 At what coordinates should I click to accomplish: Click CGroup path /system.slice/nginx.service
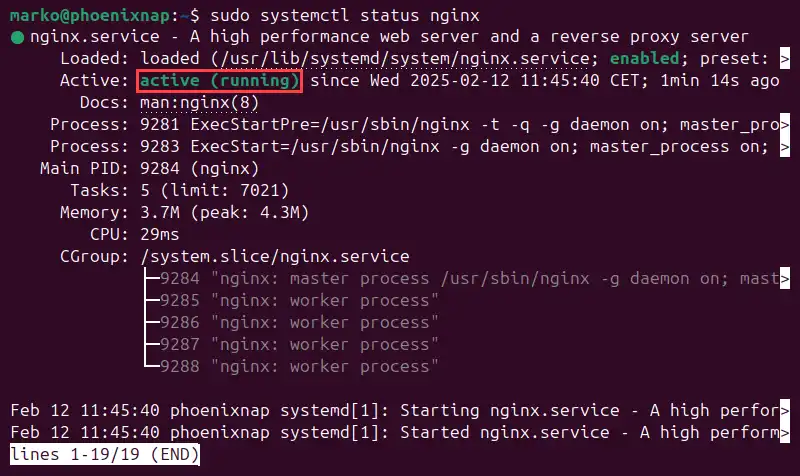coord(274,256)
